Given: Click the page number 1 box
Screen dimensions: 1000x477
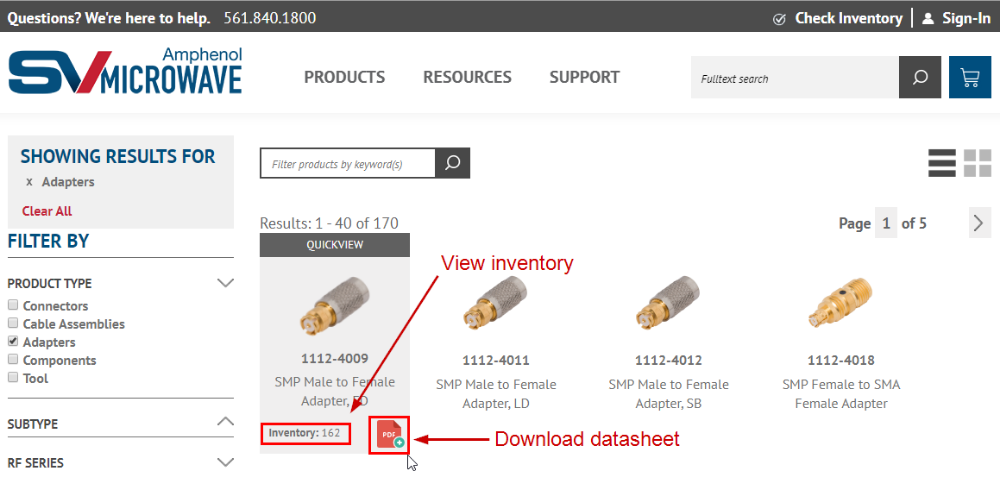Looking at the screenshot, I should [x=886, y=223].
